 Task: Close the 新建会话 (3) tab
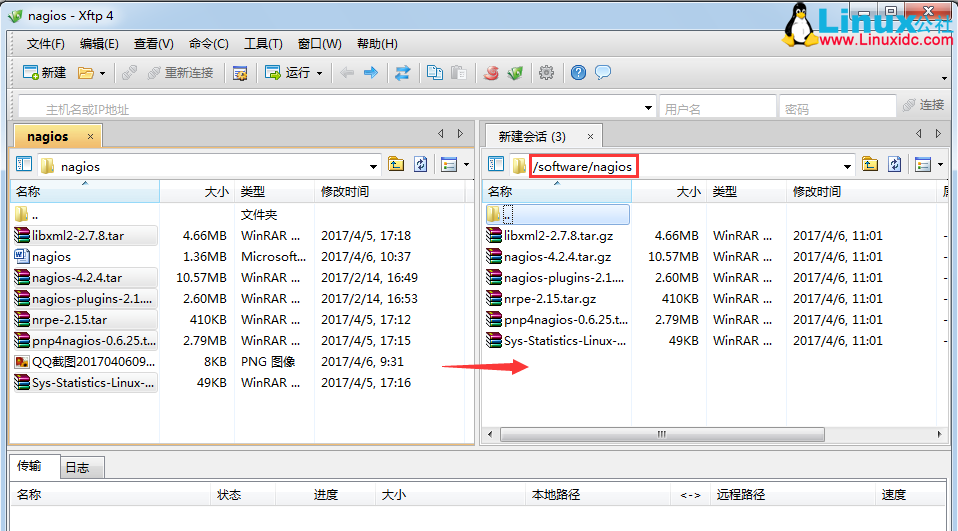pos(590,137)
